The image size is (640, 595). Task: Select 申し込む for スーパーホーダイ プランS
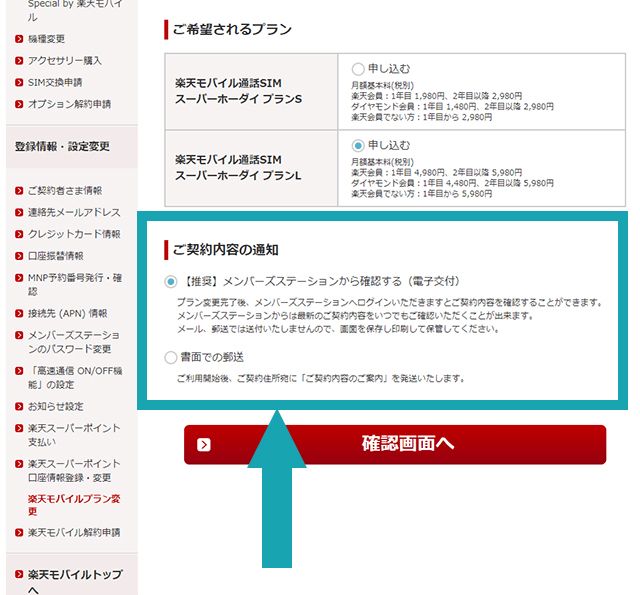point(358,69)
